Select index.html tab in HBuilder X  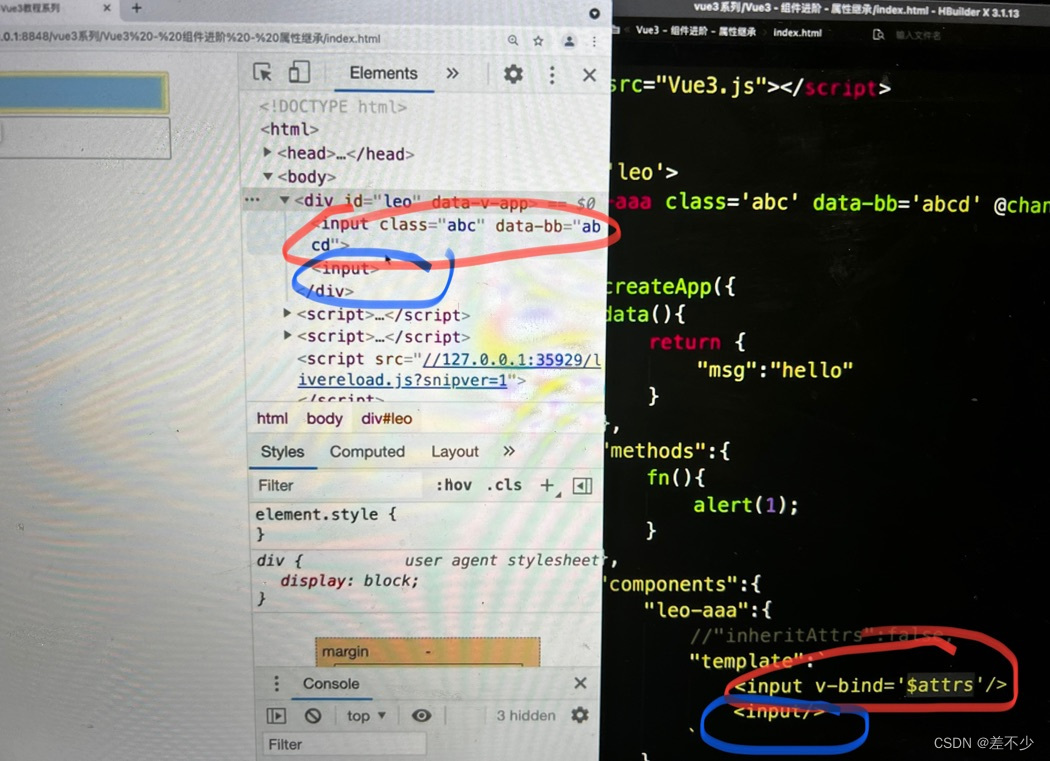click(x=797, y=32)
